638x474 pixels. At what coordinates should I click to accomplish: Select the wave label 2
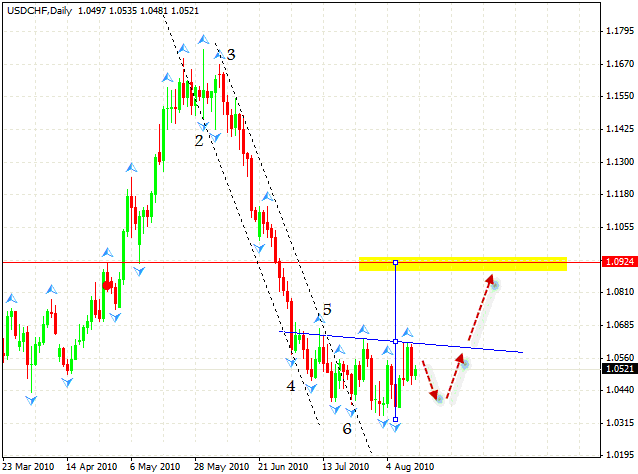(199, 141)
